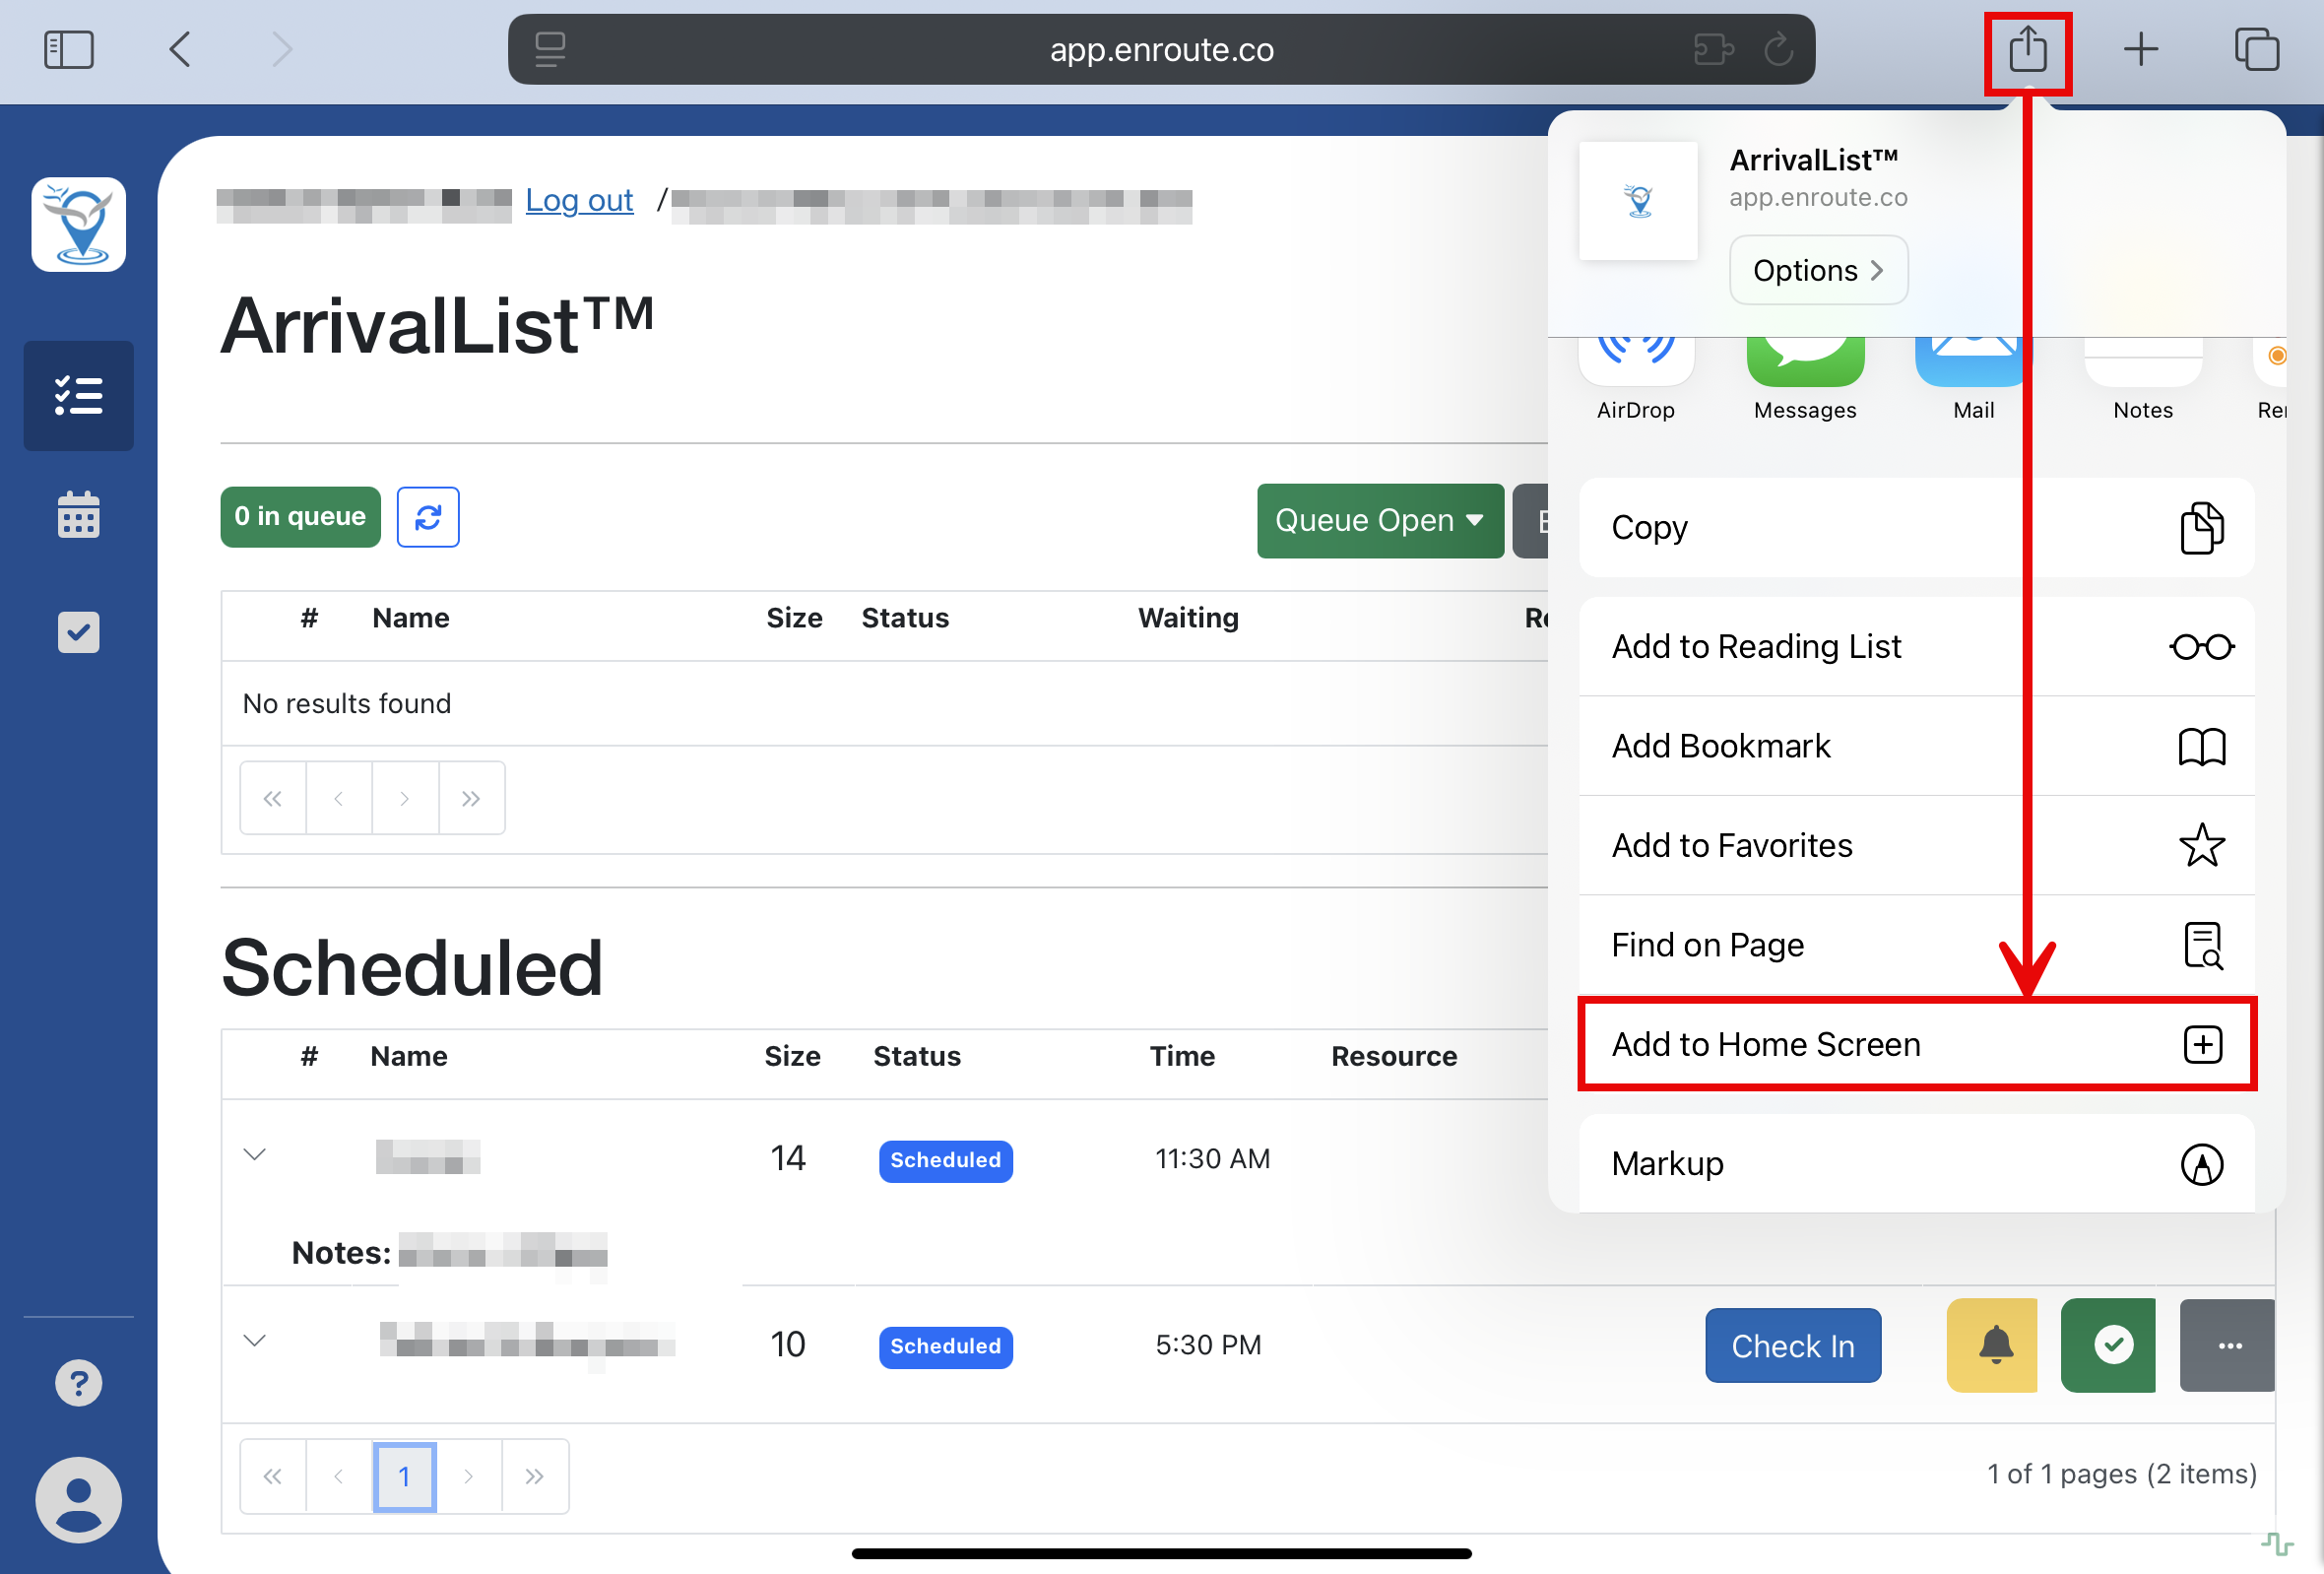Share to Notes
Screen dimensions: 2324x1574
pos(2142,380)
